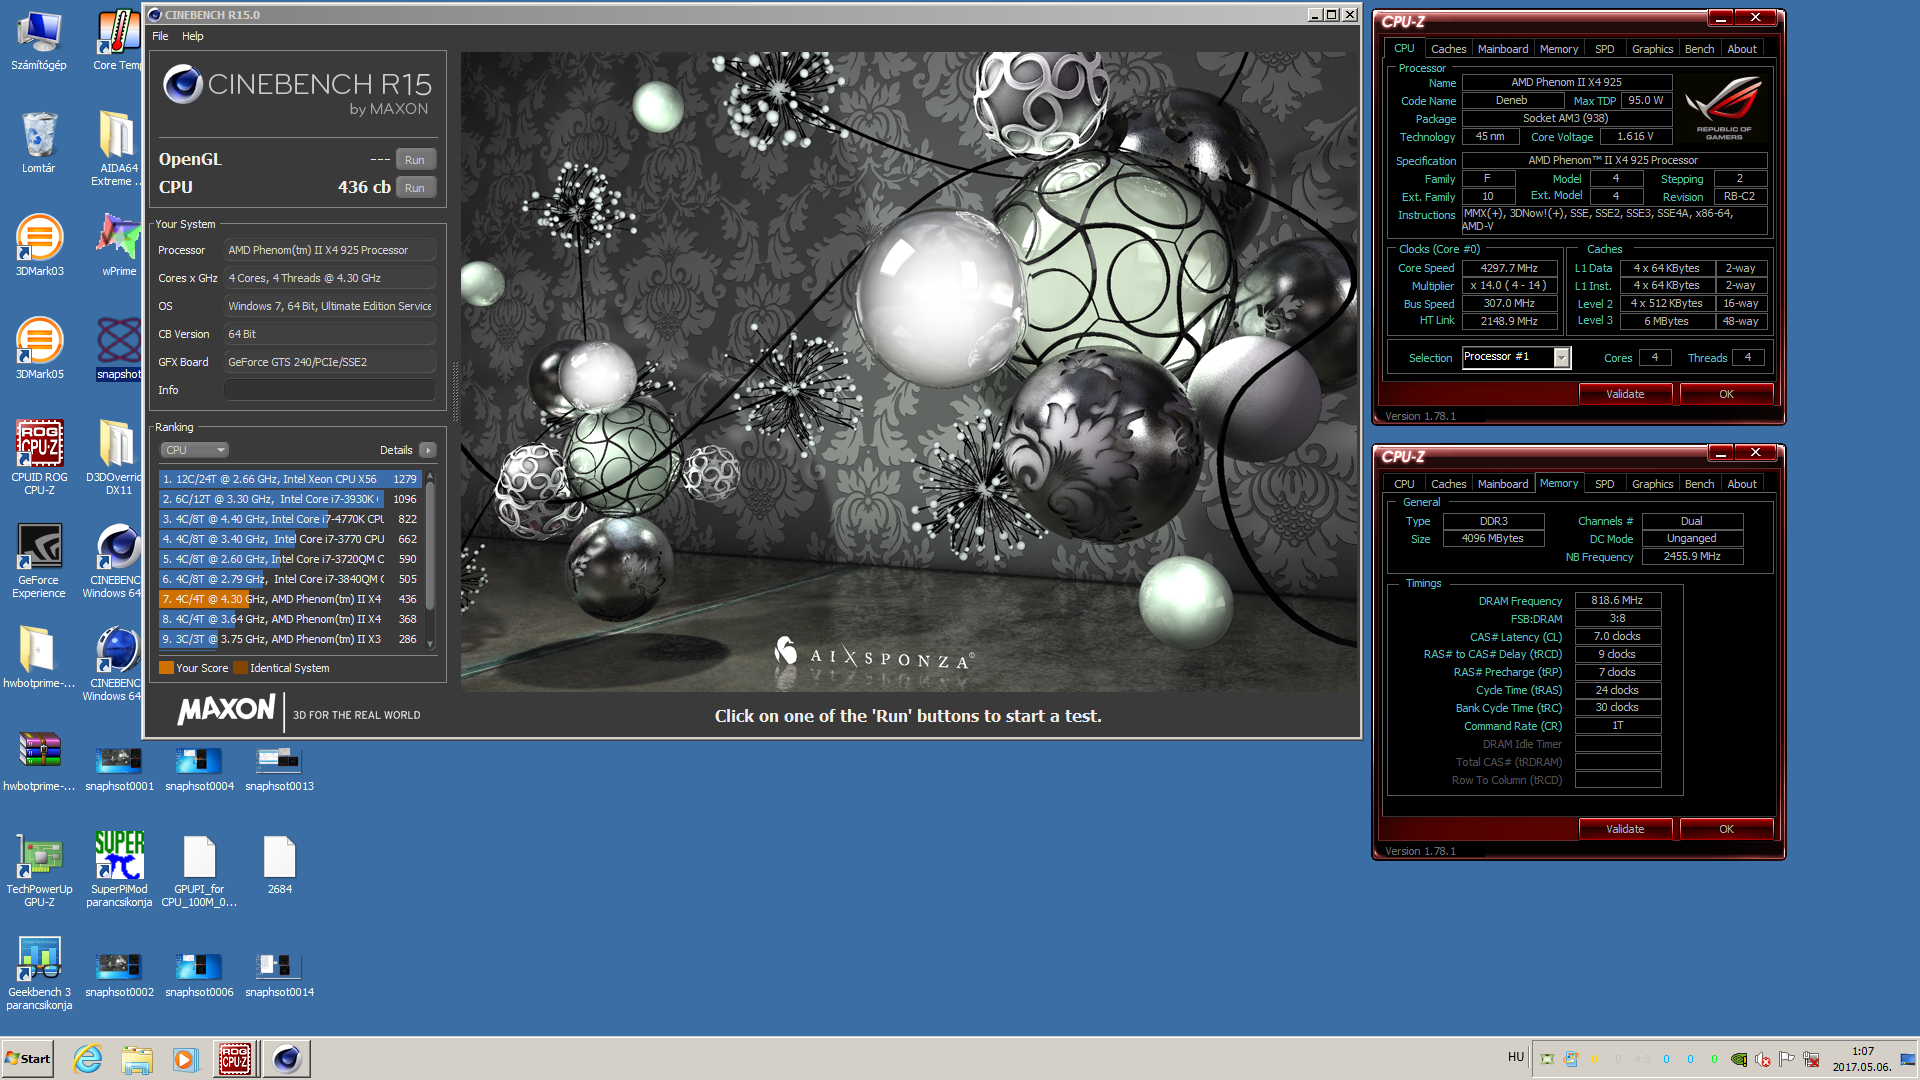The width and height of the screenshot is (1920, 1080).
Task: Click the Cinebench Info input field
Action: (329, 390)
